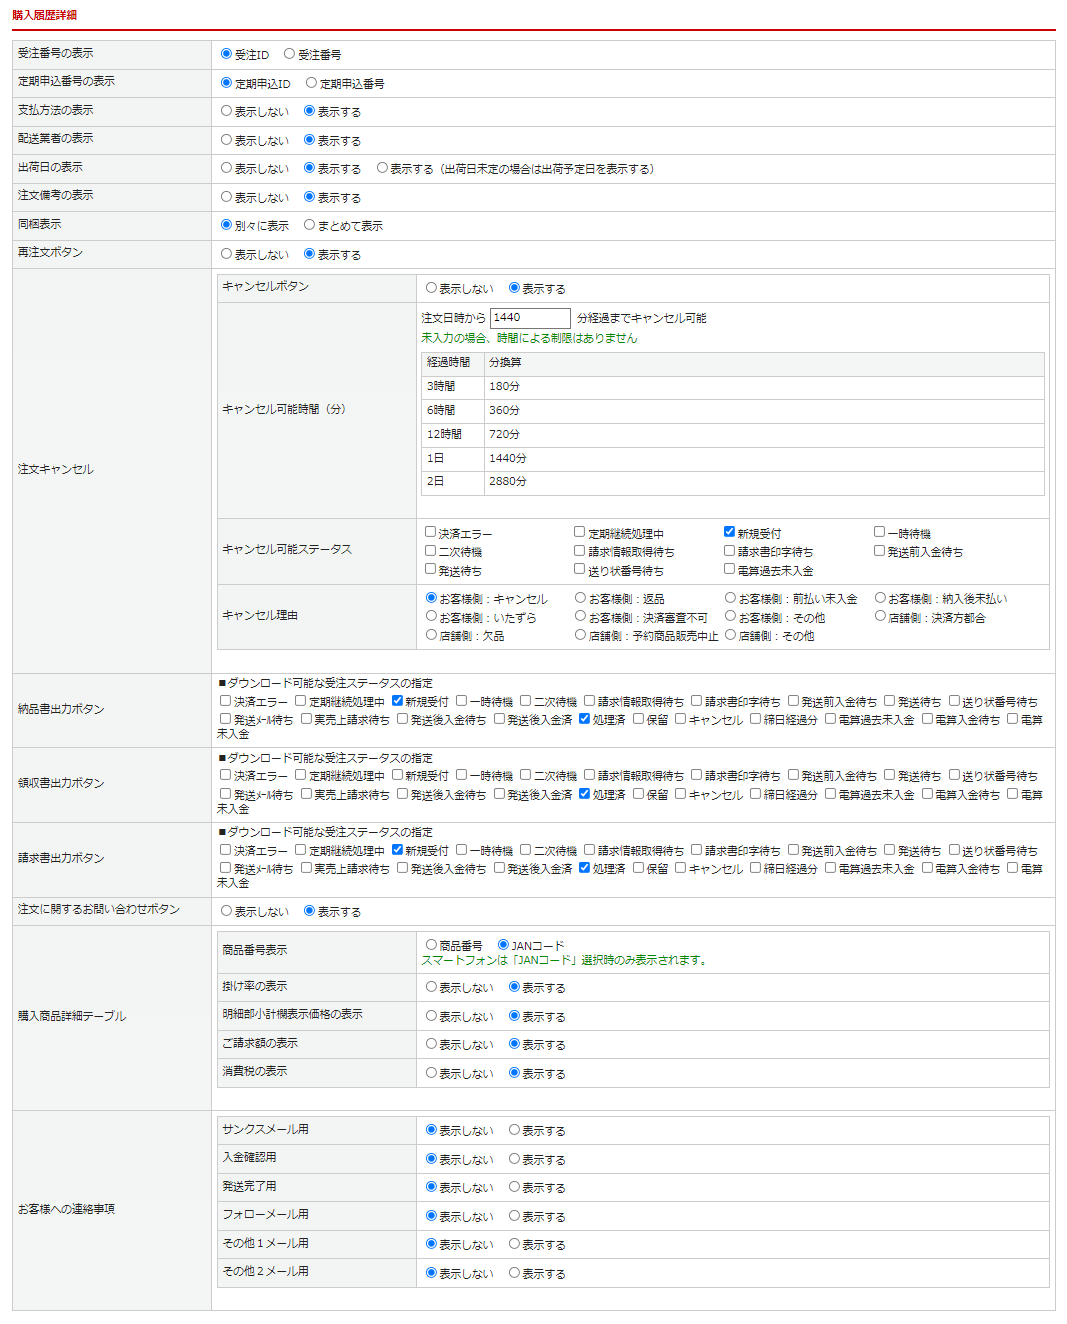Set 再注文ボタン to 表示しない
Viewport: 1067px width, 1324px height.
click(x=226, y=254)
